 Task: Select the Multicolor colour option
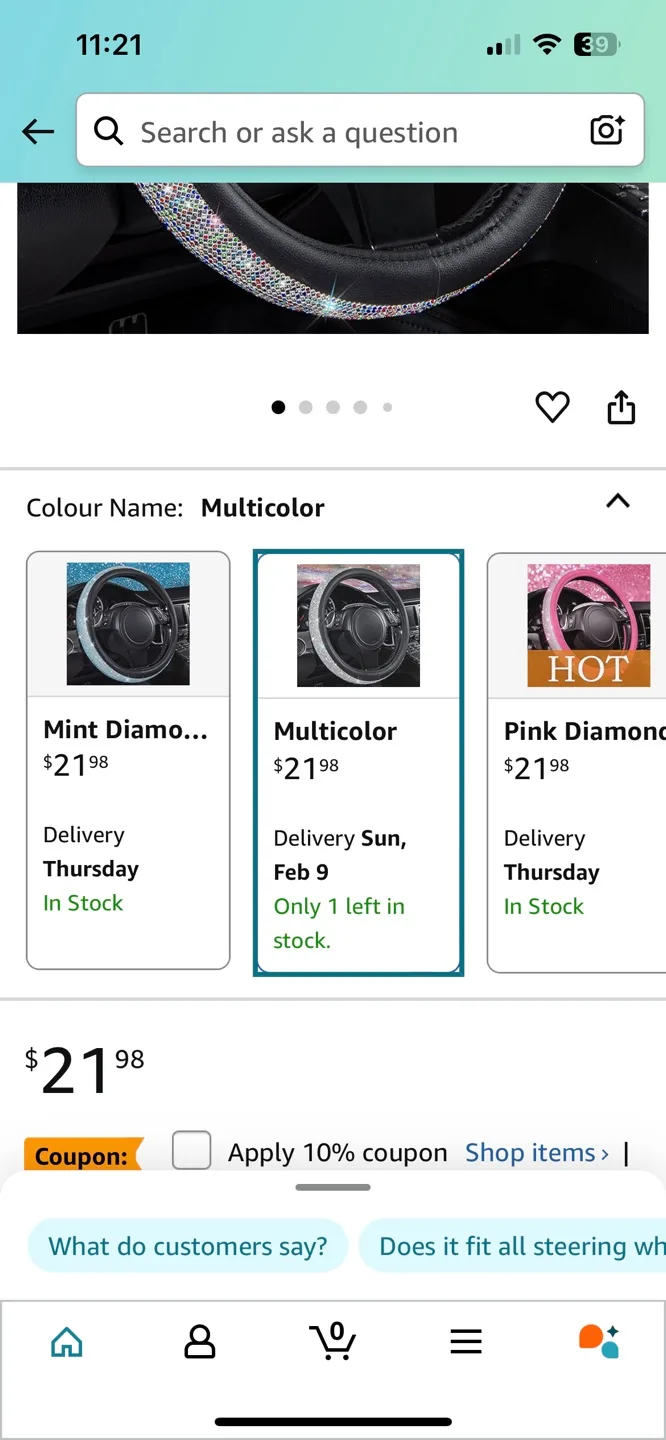click(358, 762)
